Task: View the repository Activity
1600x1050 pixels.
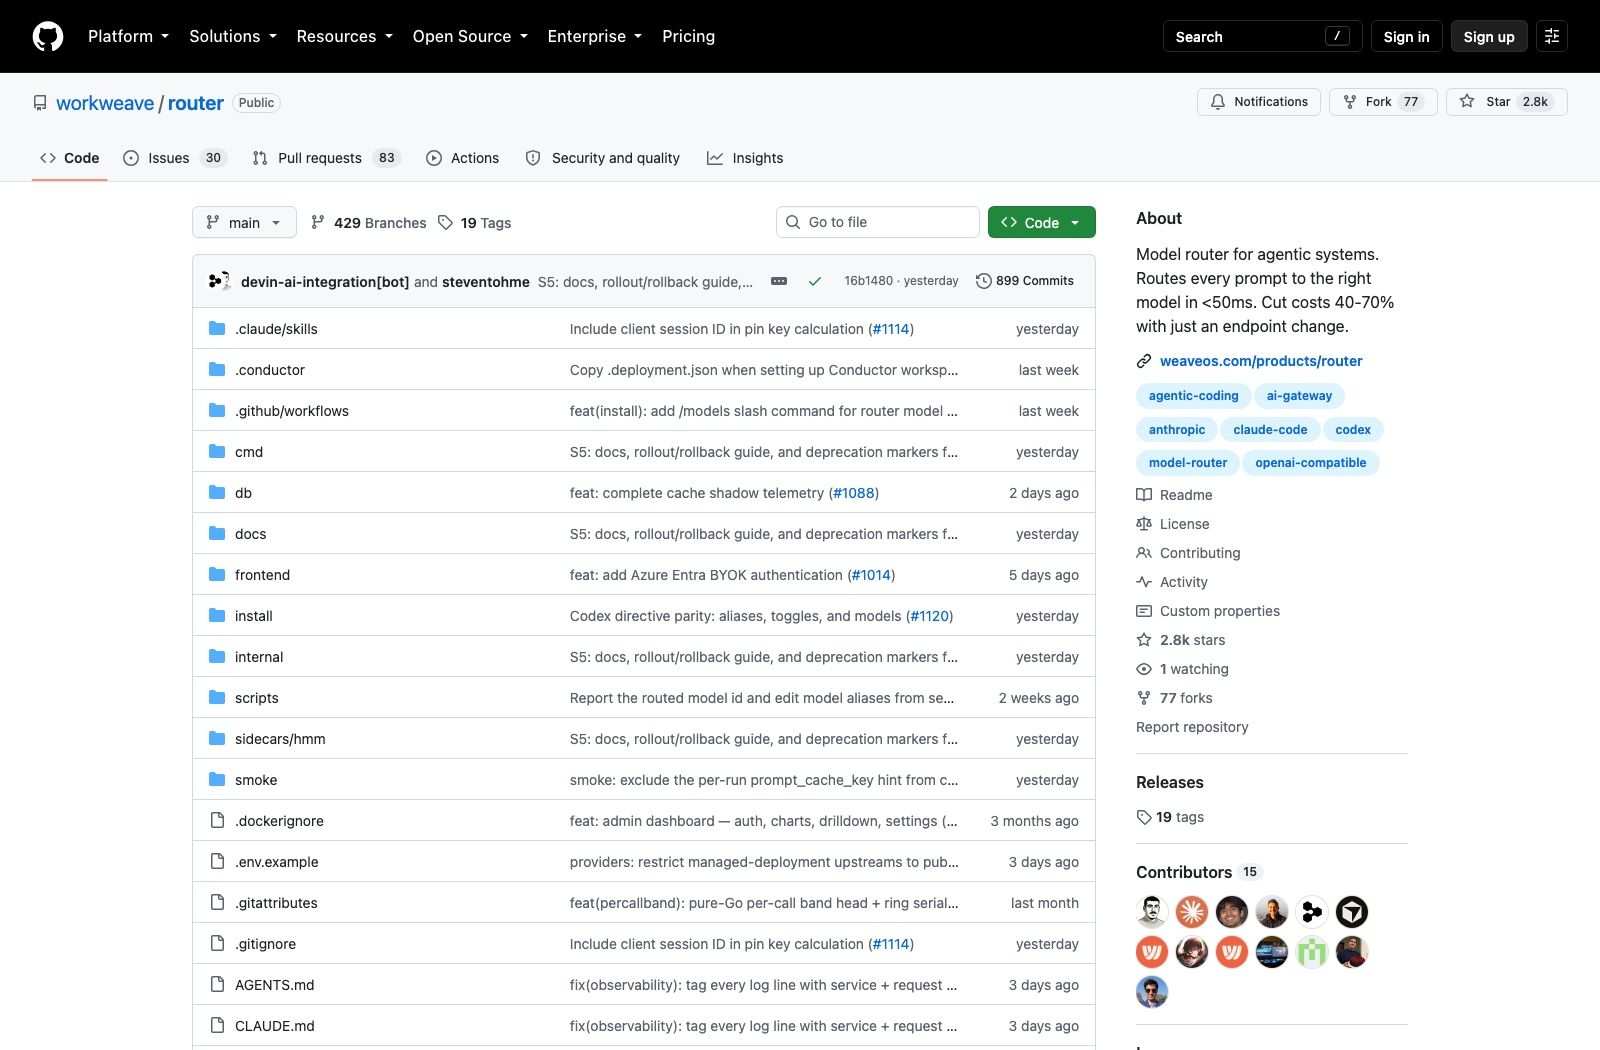Action: (1172, 582)
